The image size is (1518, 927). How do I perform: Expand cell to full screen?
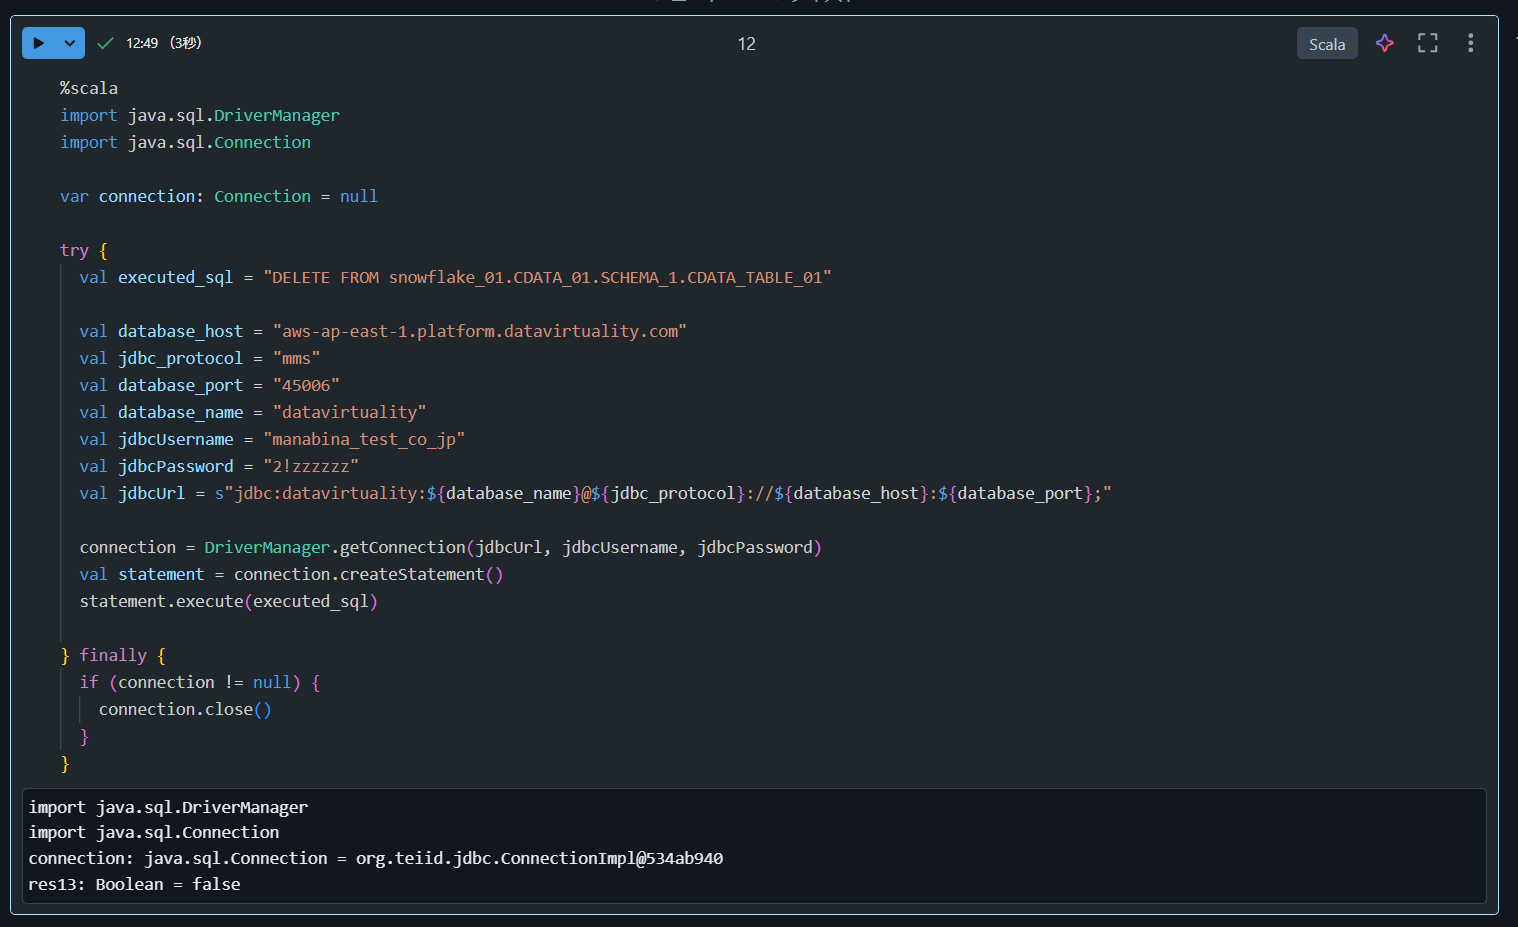pyautogui.click(x=1428, y=43)
